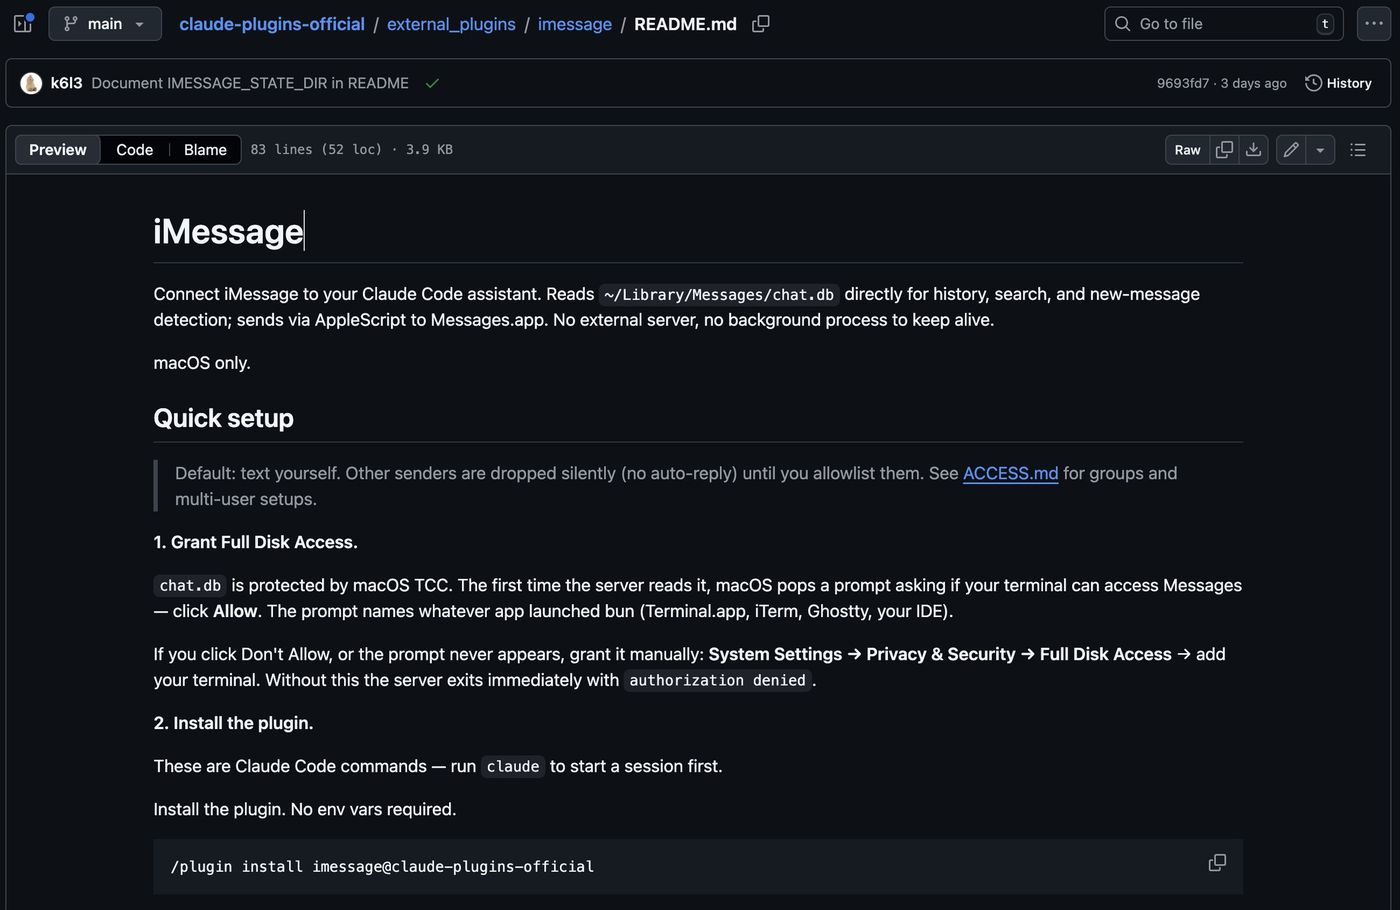Viewport: 1400px width, 910px height.
Task: Expand more edit options caret
Action: tap(1320, 150)
